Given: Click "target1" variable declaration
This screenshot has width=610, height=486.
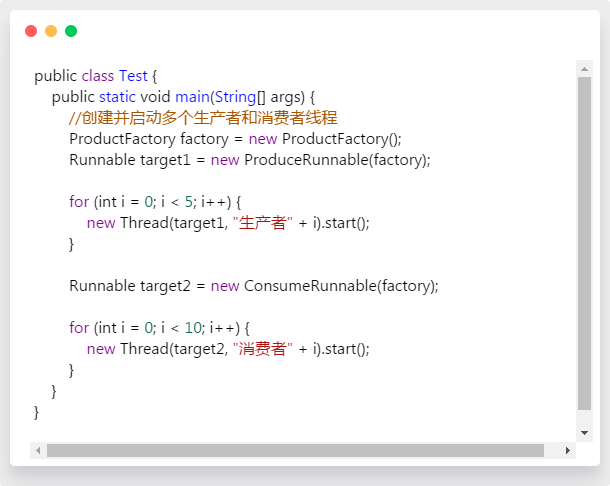Looking at the screenshot, I should (x=165, y=160).
